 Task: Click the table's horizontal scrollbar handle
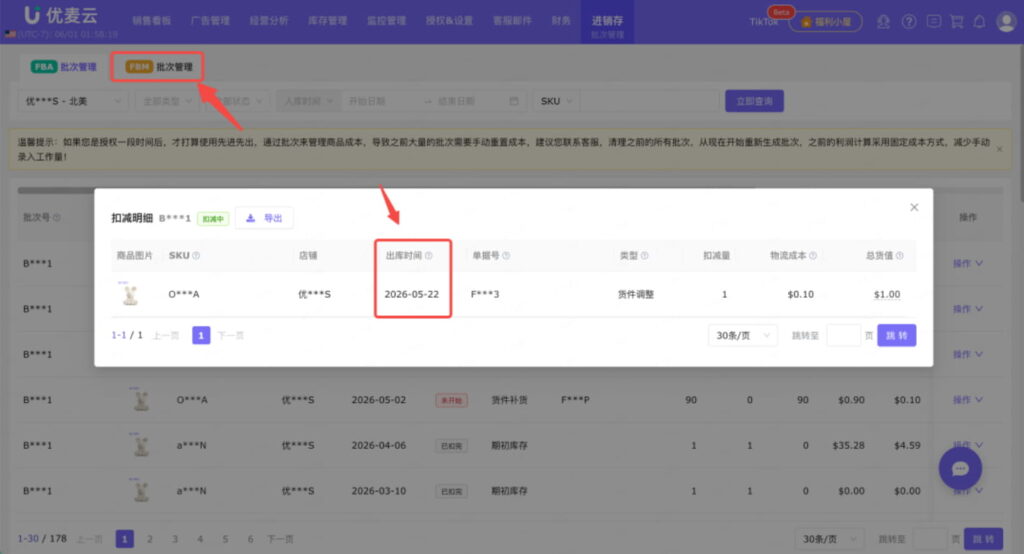(56, 190)
